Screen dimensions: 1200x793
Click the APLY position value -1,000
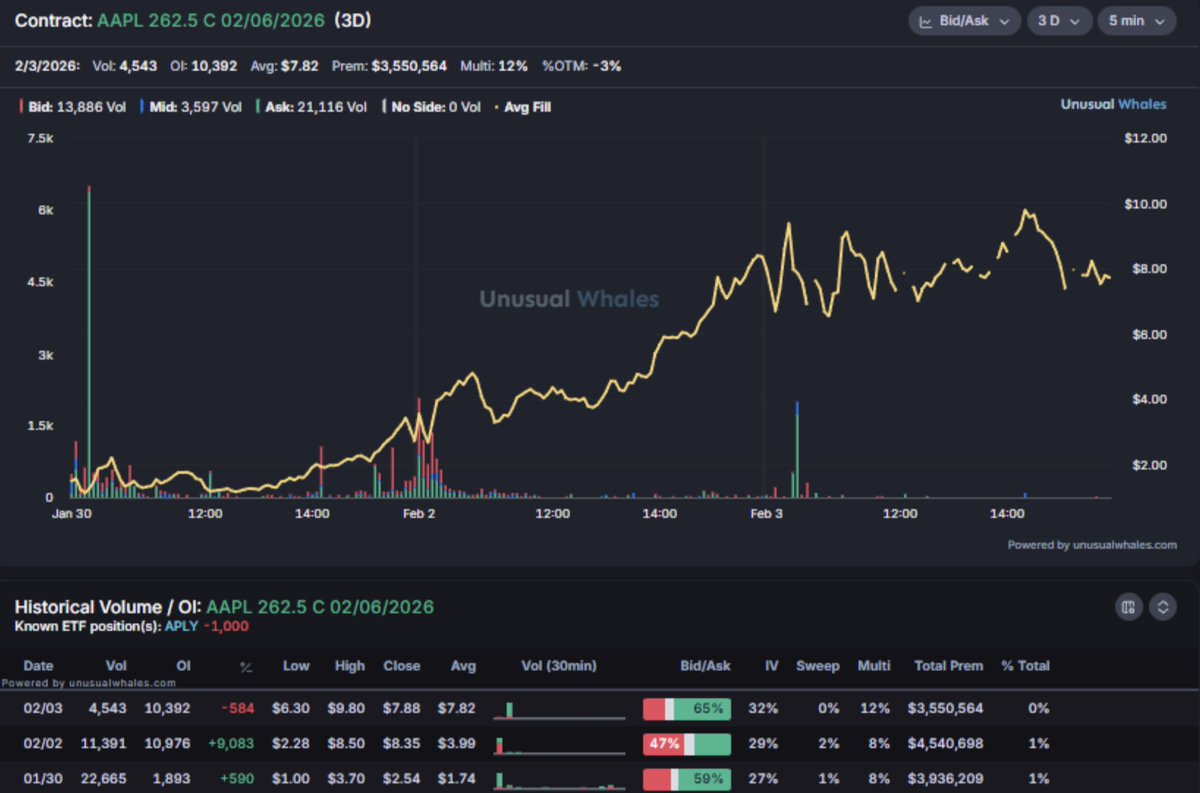(x=226, y=626)
